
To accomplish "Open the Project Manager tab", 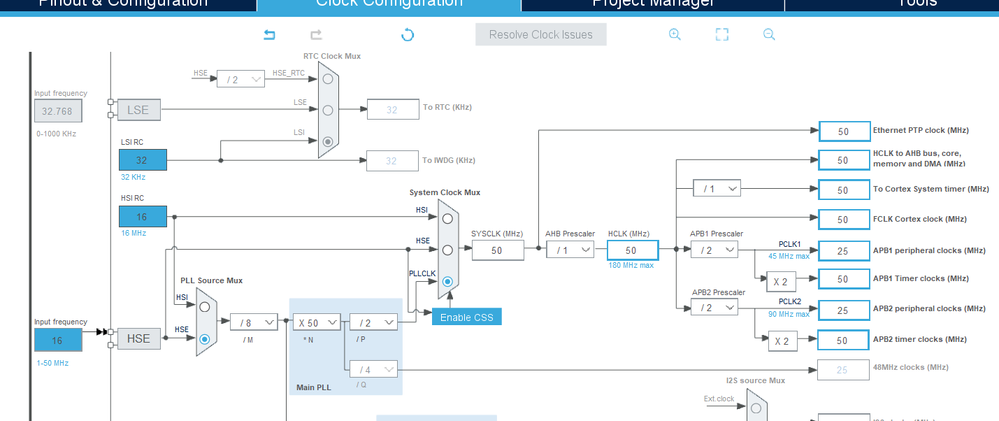I will 653,3.
